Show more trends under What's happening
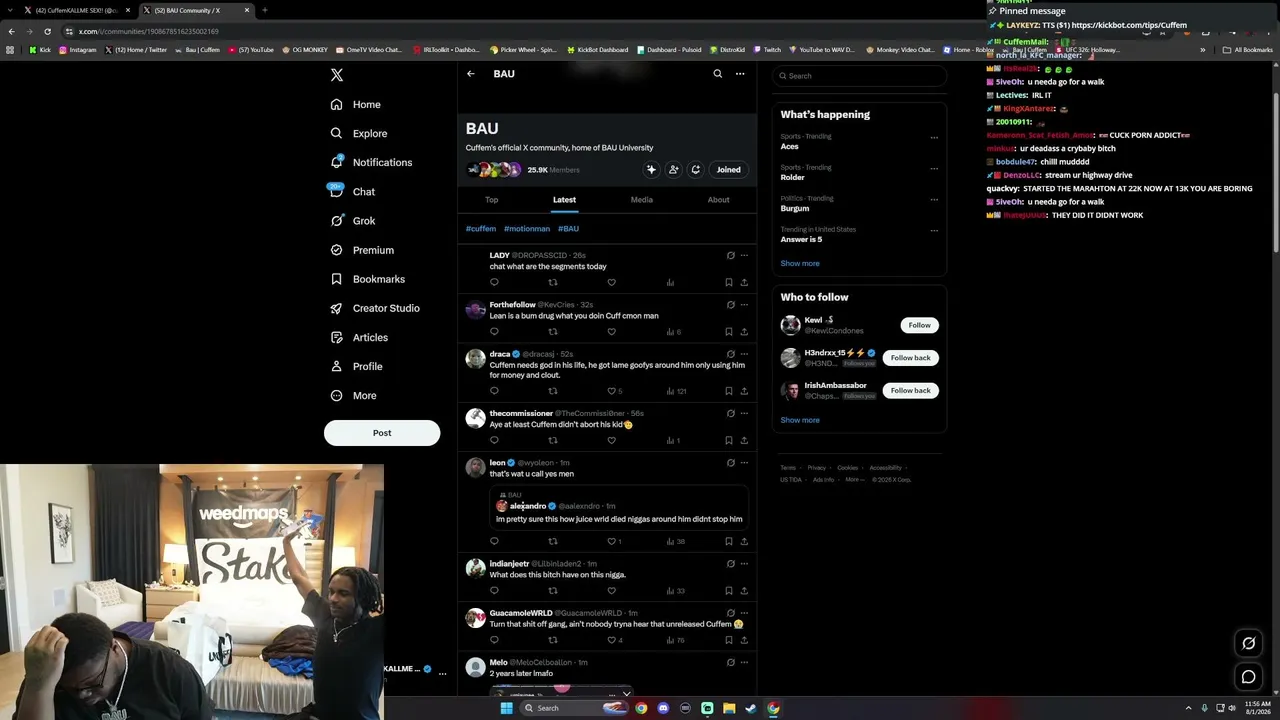This screenshot has width=1280, height=720. [800, 264]
